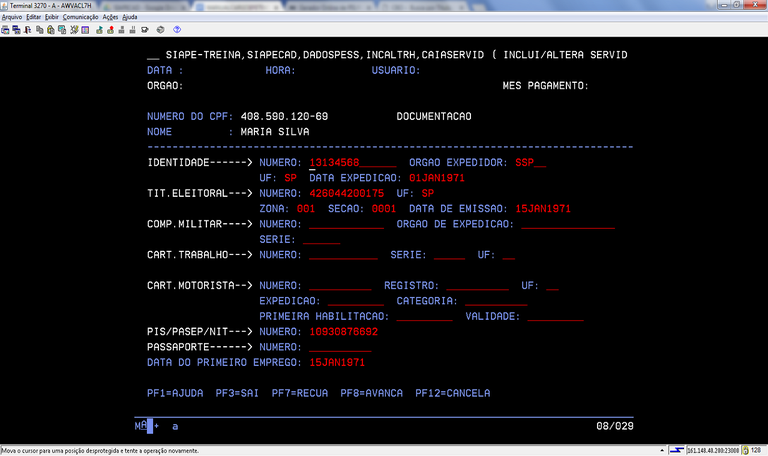This screenshot has width=768, height=456.
Task: Click the coffee cup toolbar icon
Action: [145, 30]
